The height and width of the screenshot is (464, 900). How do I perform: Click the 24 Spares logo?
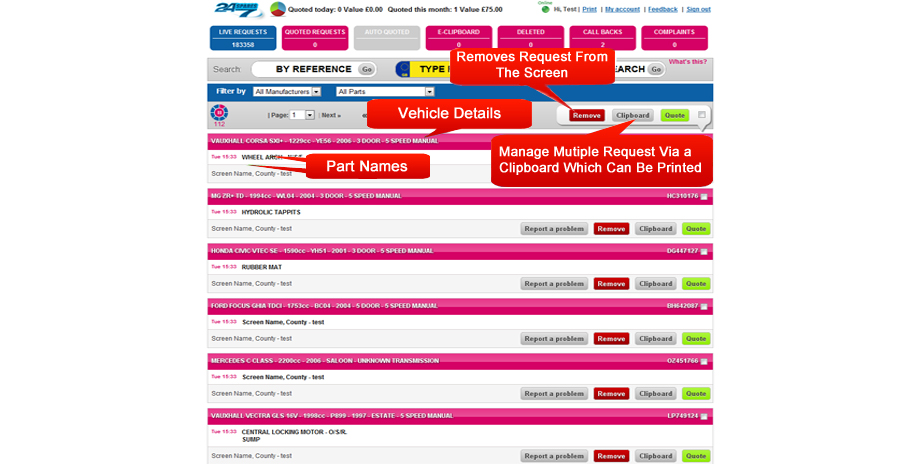point(238,10)
